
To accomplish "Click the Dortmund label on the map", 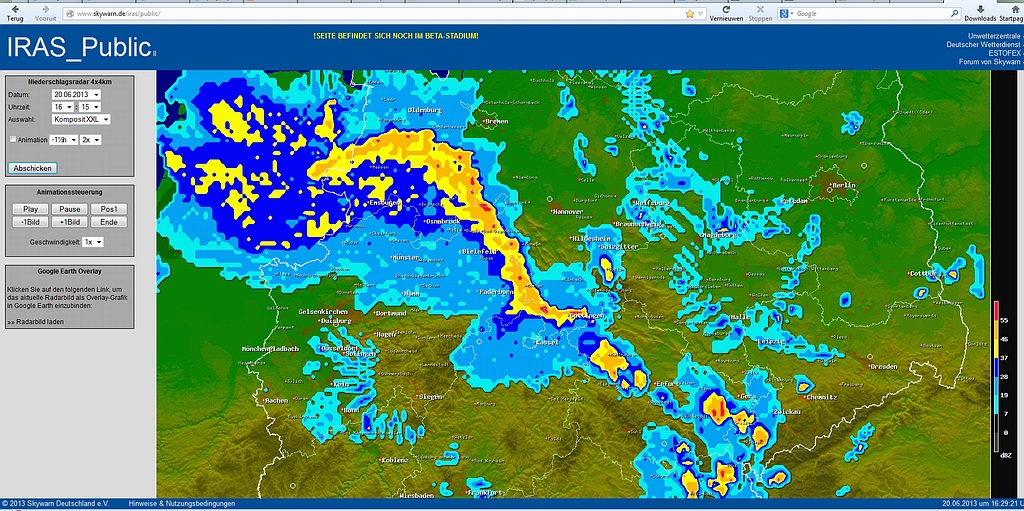I will (x=391, y=314).
